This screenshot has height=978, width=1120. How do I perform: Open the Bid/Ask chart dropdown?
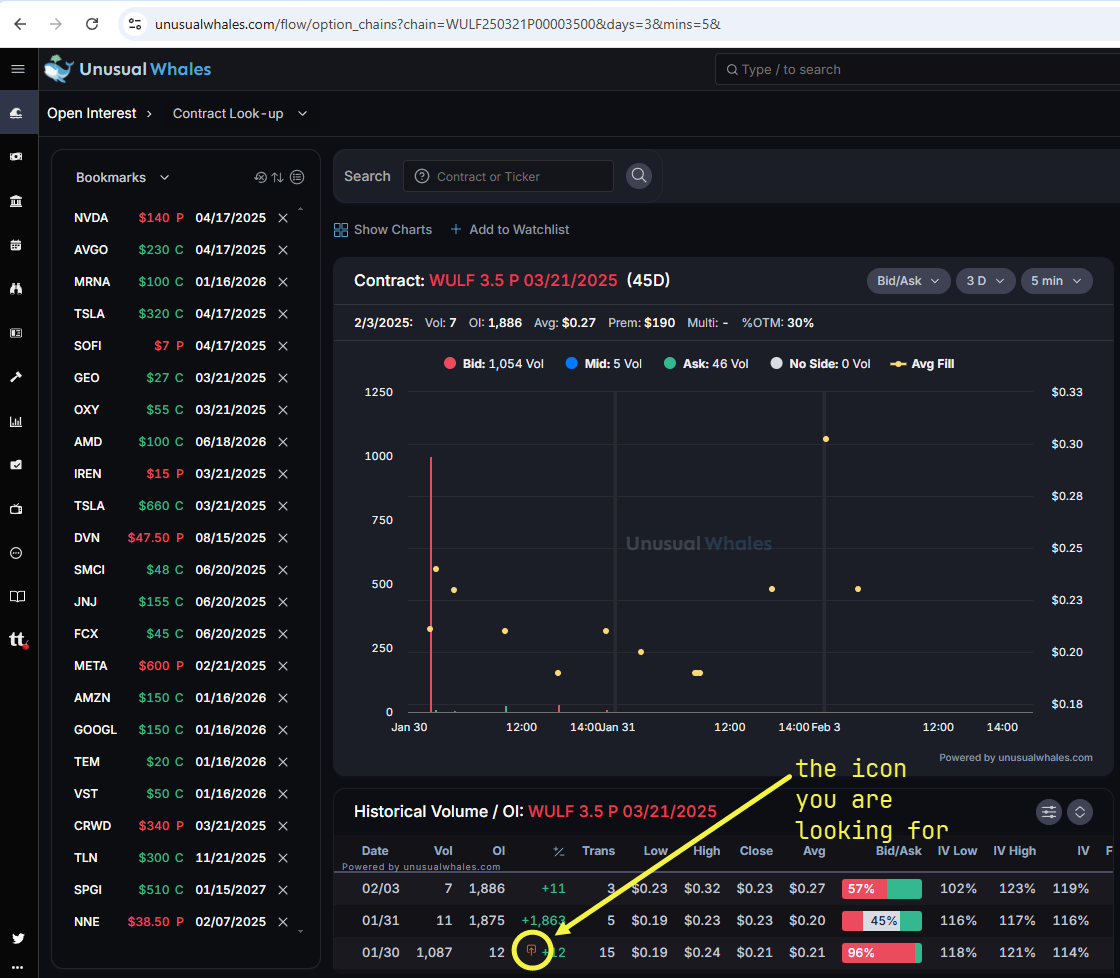coord(908,281)
